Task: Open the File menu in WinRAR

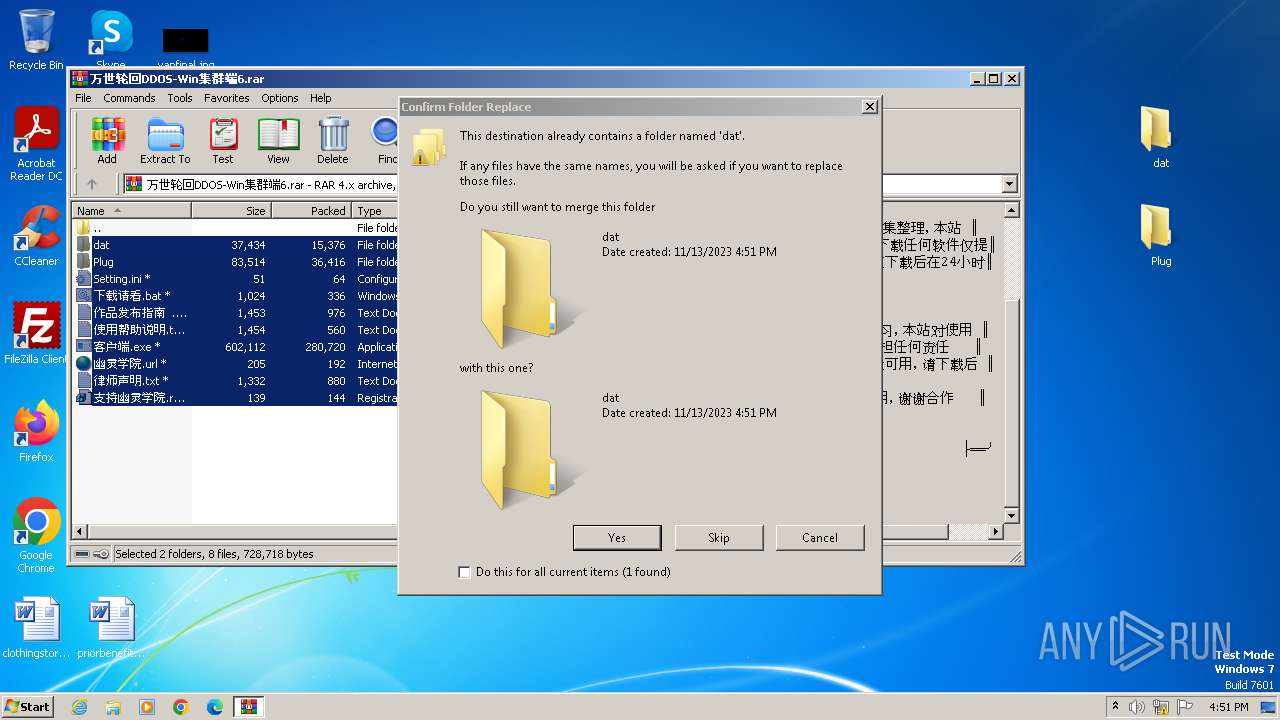Action: (x=83, y=98)
